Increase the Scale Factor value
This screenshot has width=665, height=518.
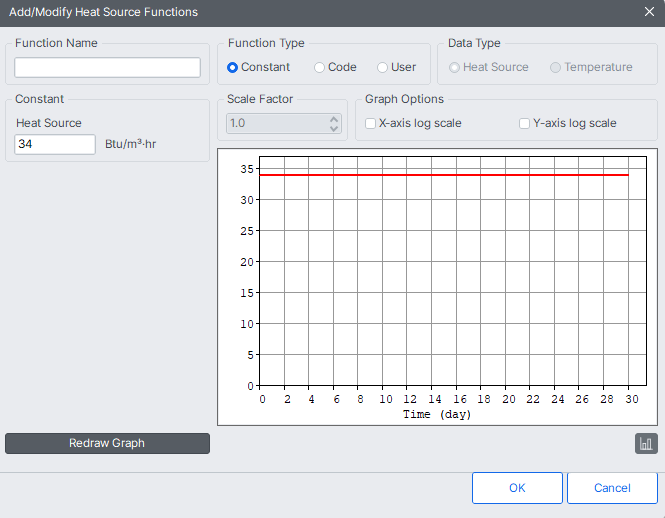pyautogui.click(x=334, y=120)
